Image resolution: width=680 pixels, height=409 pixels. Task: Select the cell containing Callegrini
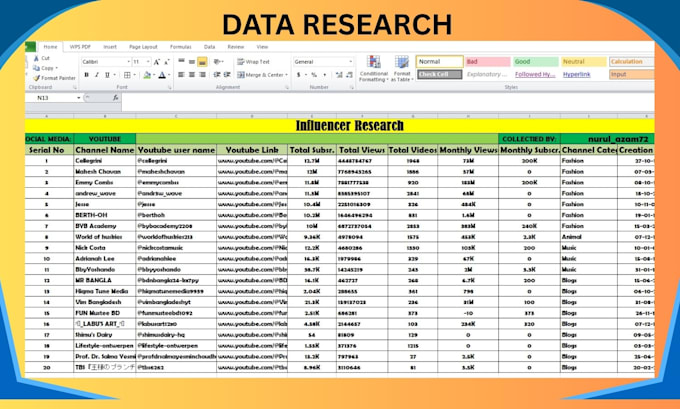tap(105, 160)
